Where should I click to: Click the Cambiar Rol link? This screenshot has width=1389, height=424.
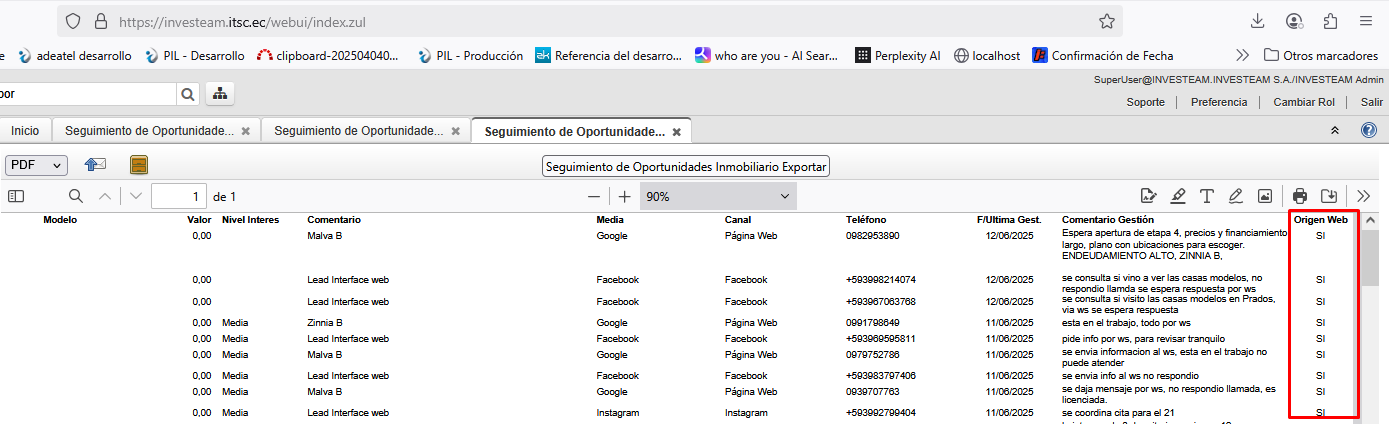(1304, 102)
